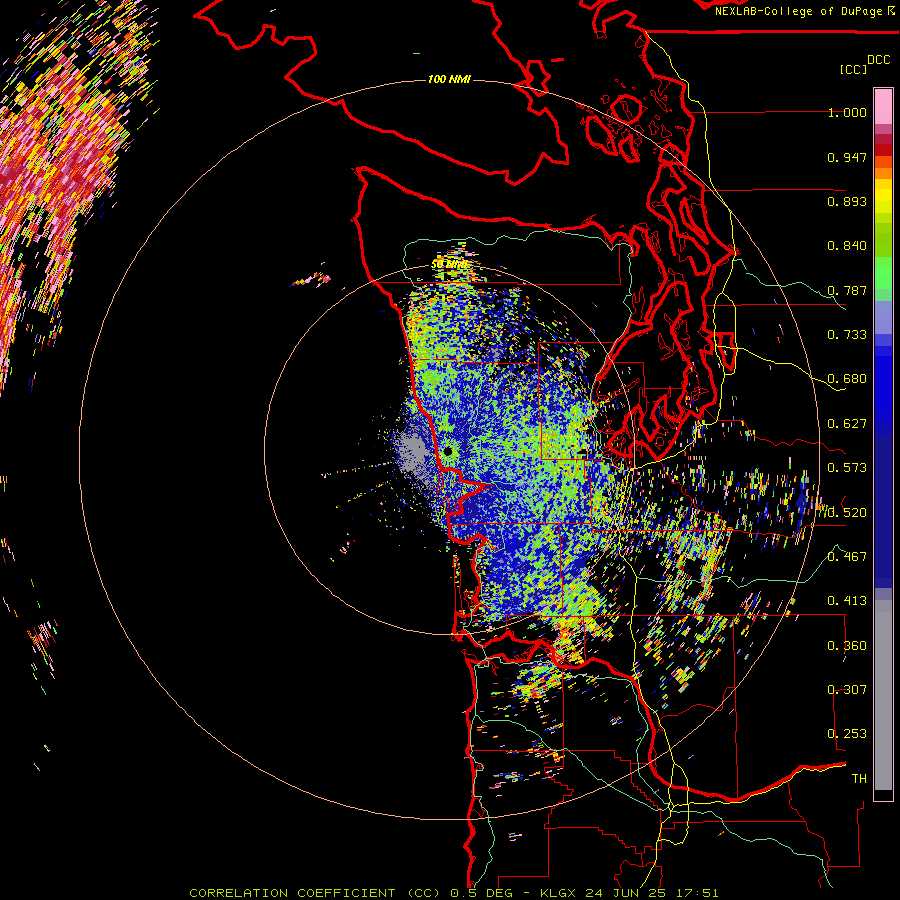Screen dimensions: 900x900
Task: Select the 0.627 colorbar value label
Action: tap(847, 424)
